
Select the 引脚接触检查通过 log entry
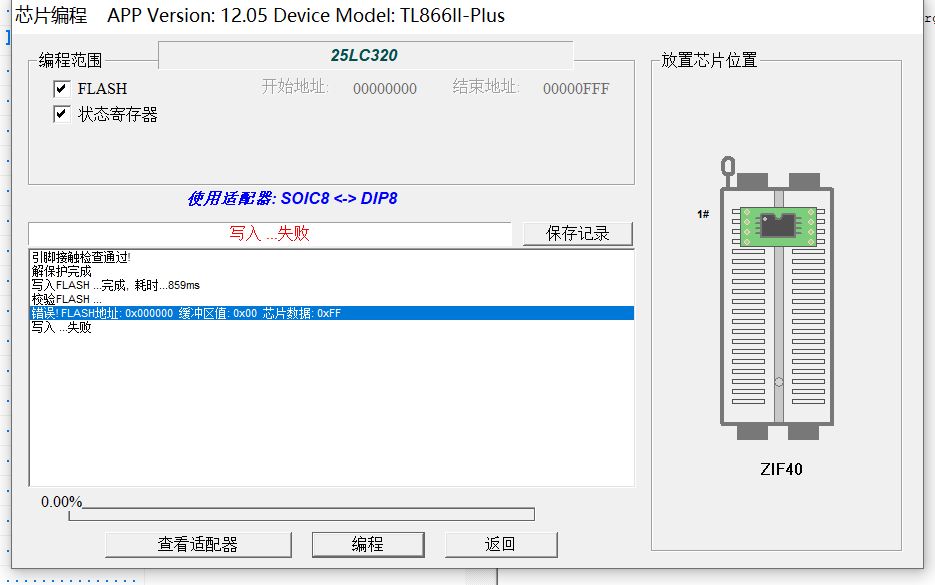[81, 258]
